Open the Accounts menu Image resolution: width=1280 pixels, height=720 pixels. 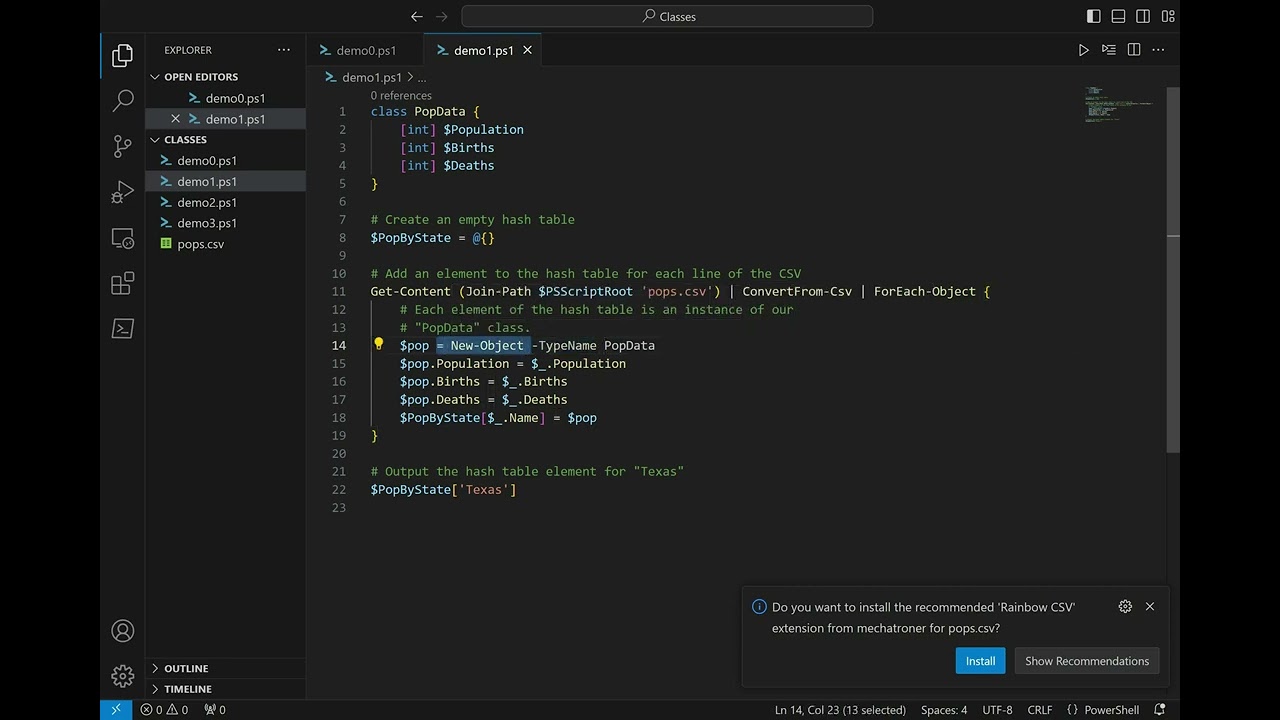pos(122,631)
